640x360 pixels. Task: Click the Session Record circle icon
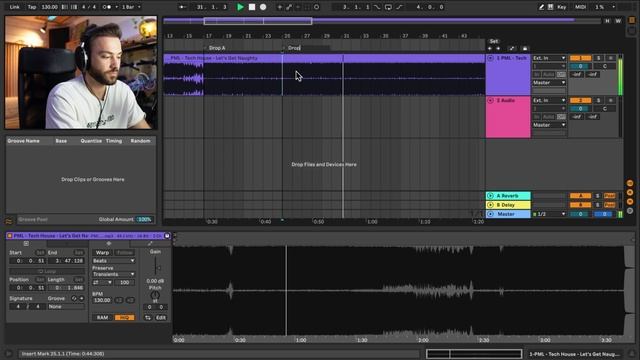(316, 7)
